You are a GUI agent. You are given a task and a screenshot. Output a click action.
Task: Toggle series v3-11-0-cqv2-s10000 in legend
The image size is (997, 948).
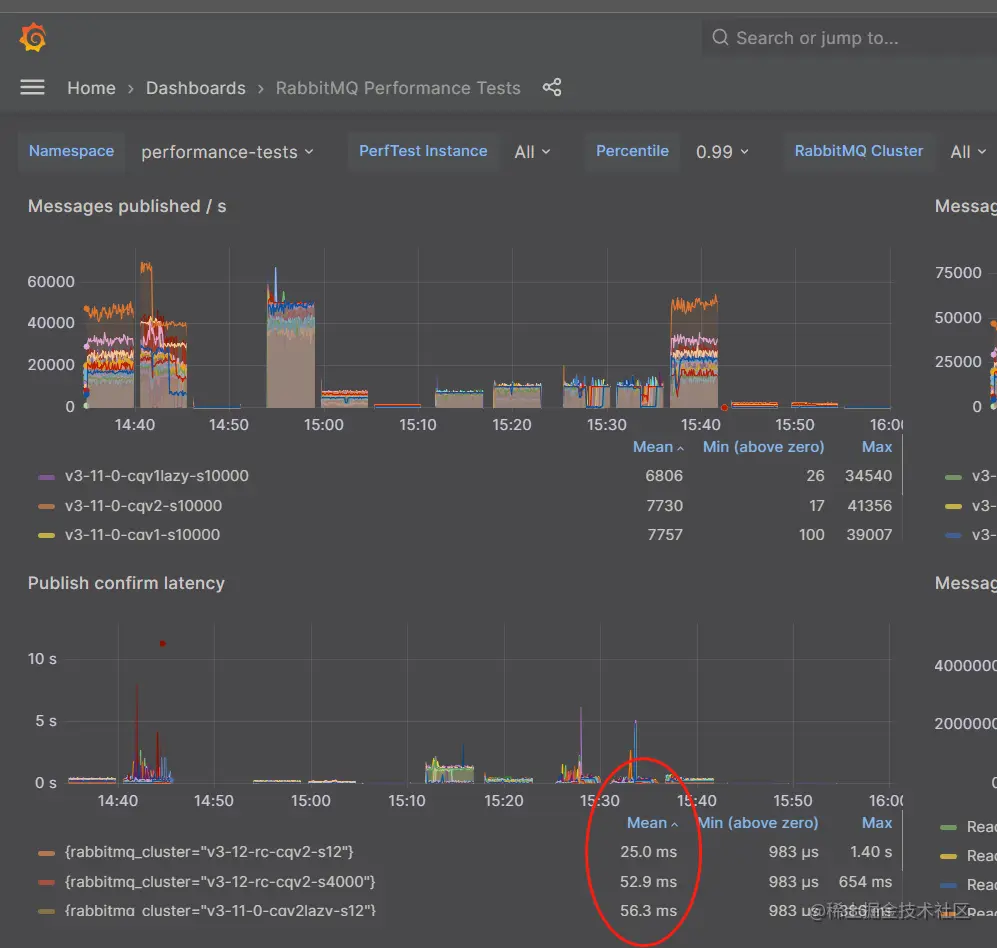(143, 506)
